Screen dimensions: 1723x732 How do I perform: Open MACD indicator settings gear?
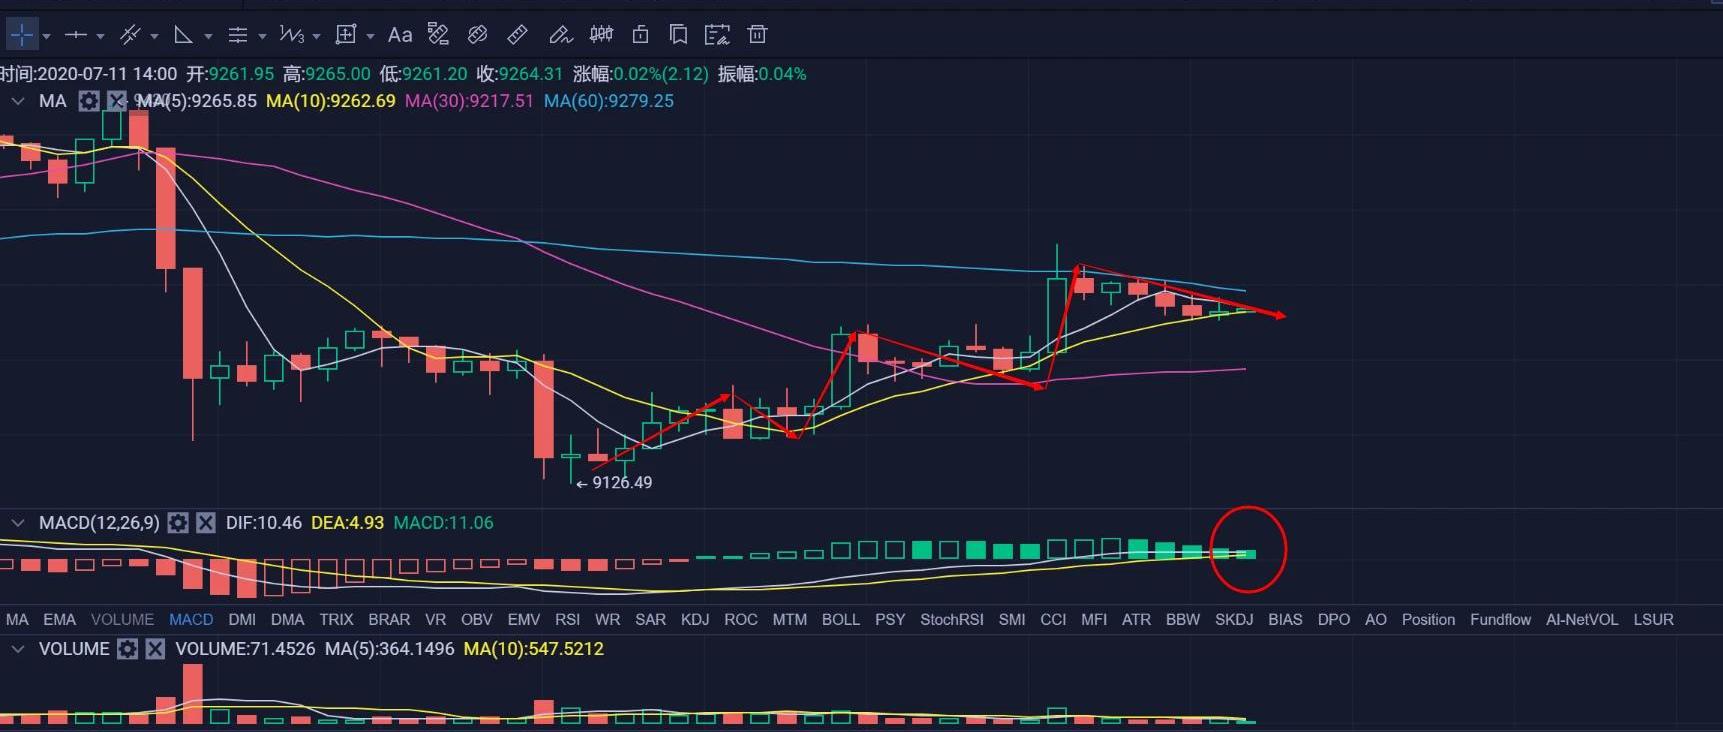click(178, 523)
